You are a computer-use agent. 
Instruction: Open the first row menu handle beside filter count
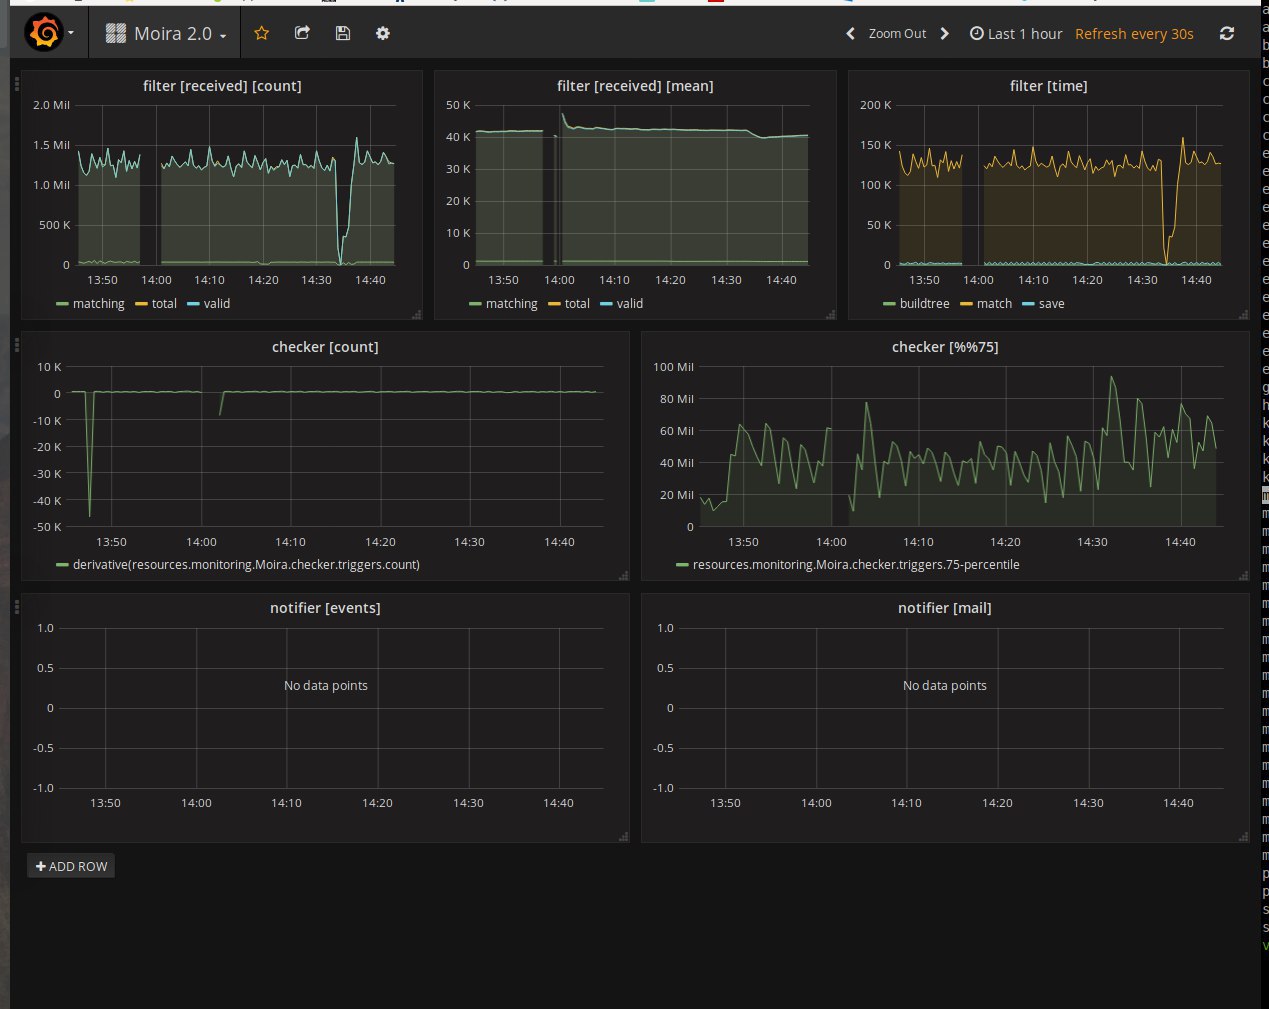click(17, 85)
